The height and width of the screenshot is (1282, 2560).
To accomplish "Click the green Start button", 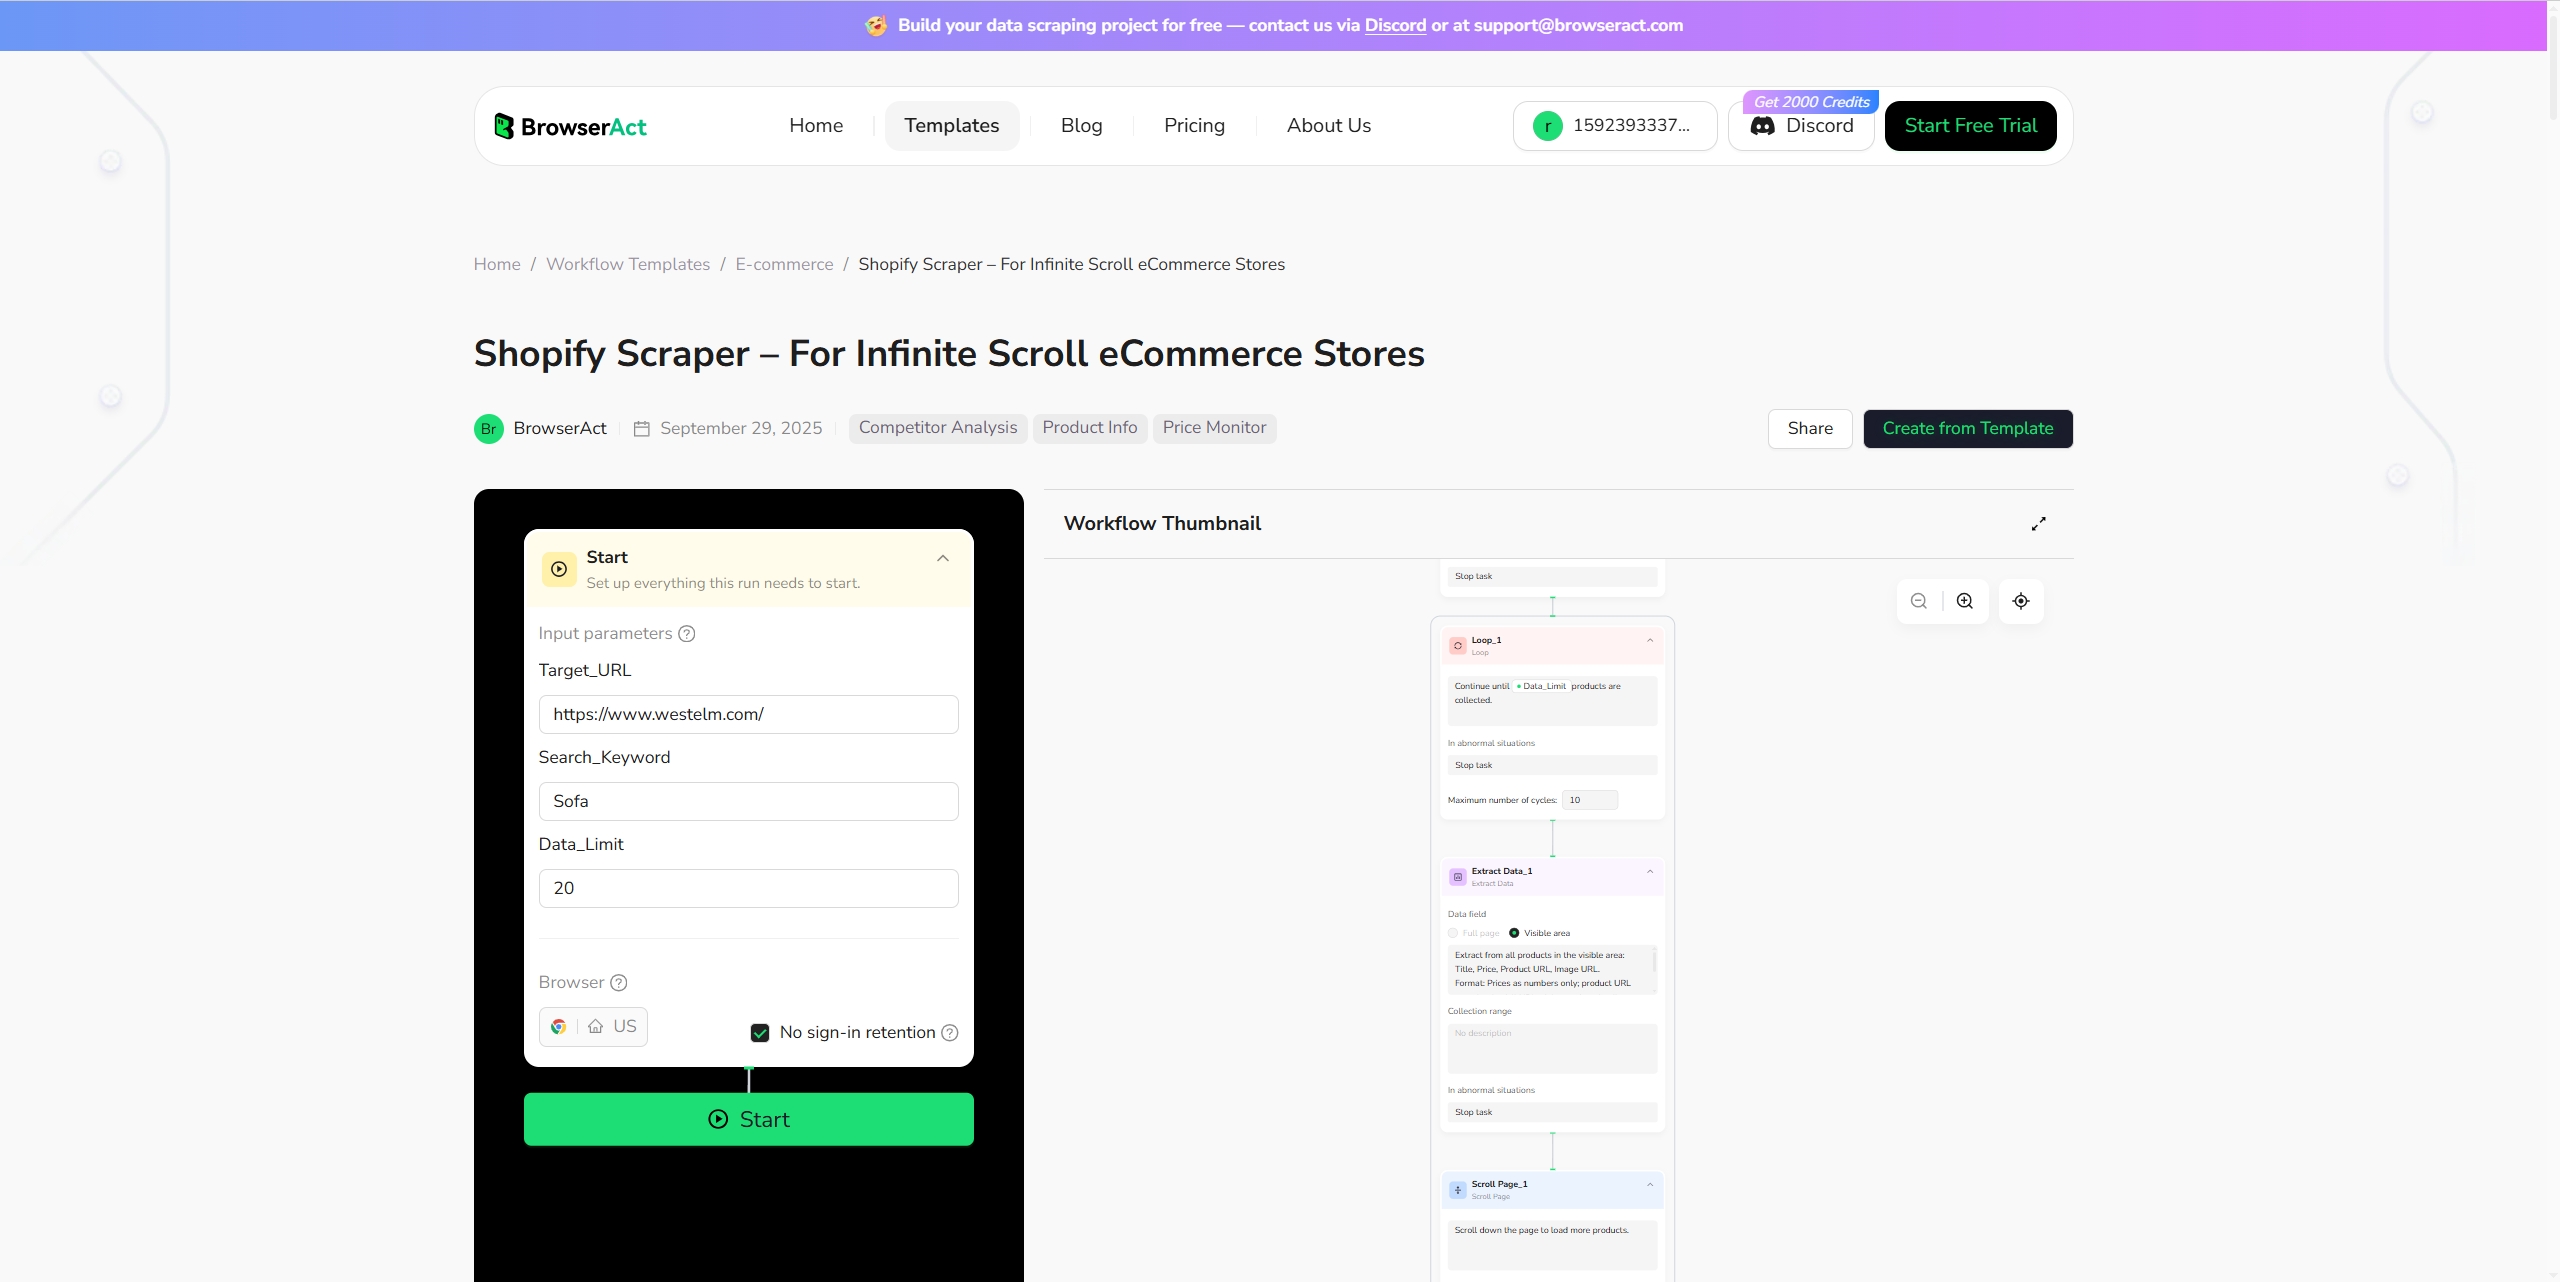I will [x=748, y=1119].
